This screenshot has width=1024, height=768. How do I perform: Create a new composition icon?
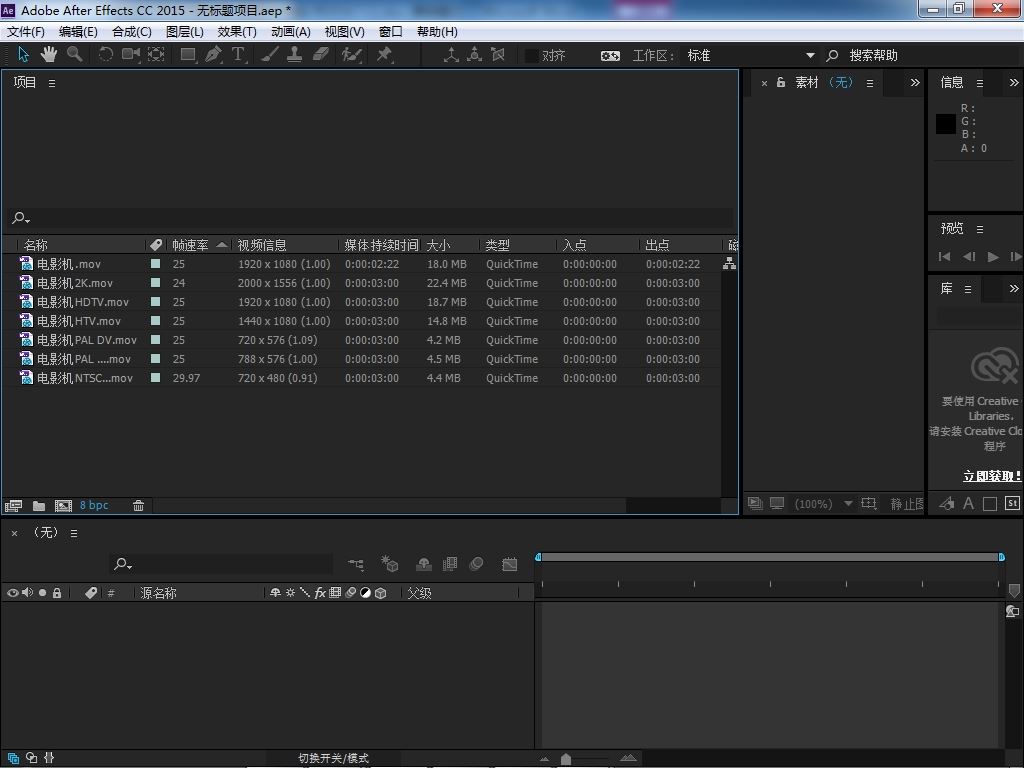63,505
